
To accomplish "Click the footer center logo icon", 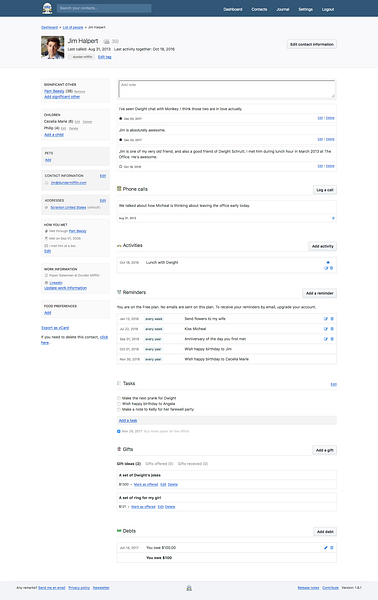I will [189, 588].
